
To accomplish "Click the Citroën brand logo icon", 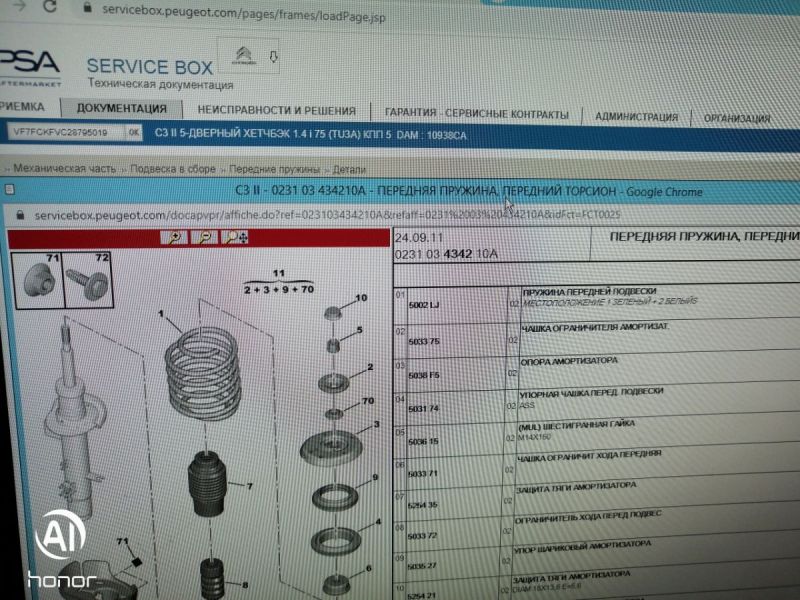I will pos(243,57).
